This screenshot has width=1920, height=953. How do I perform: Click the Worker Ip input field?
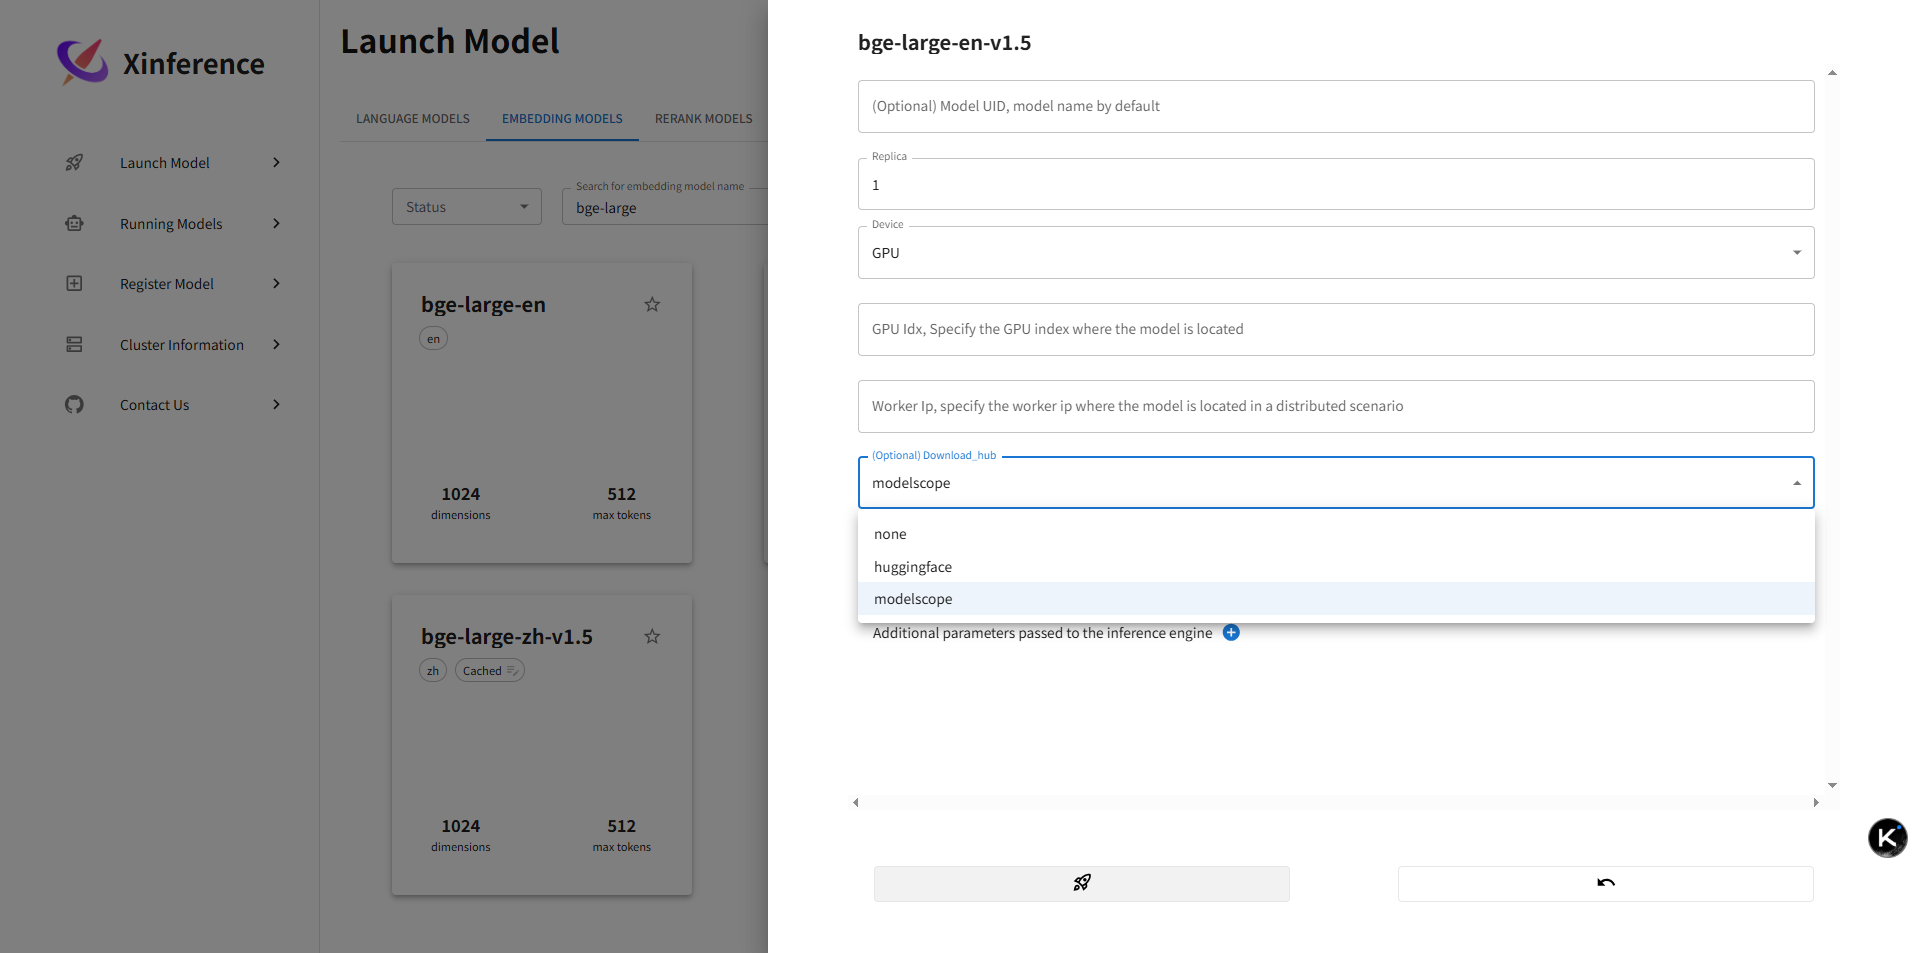pos(1336,406)
